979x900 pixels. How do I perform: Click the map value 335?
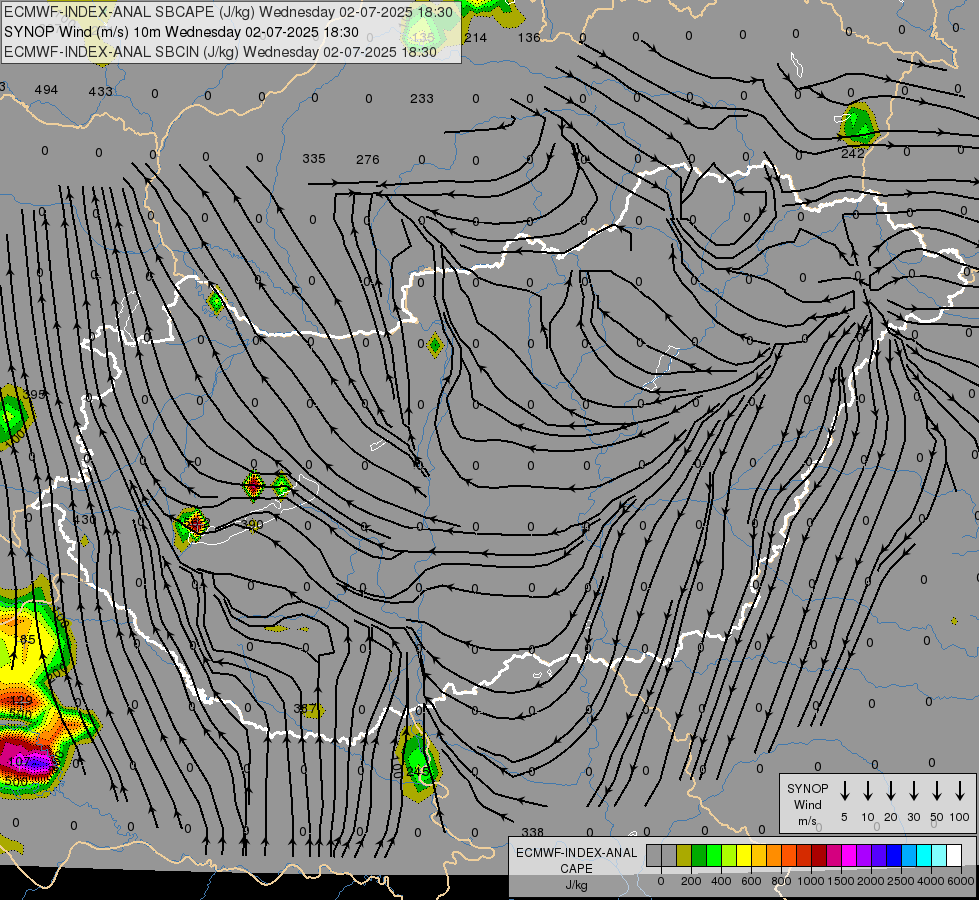tap(314, 159)
